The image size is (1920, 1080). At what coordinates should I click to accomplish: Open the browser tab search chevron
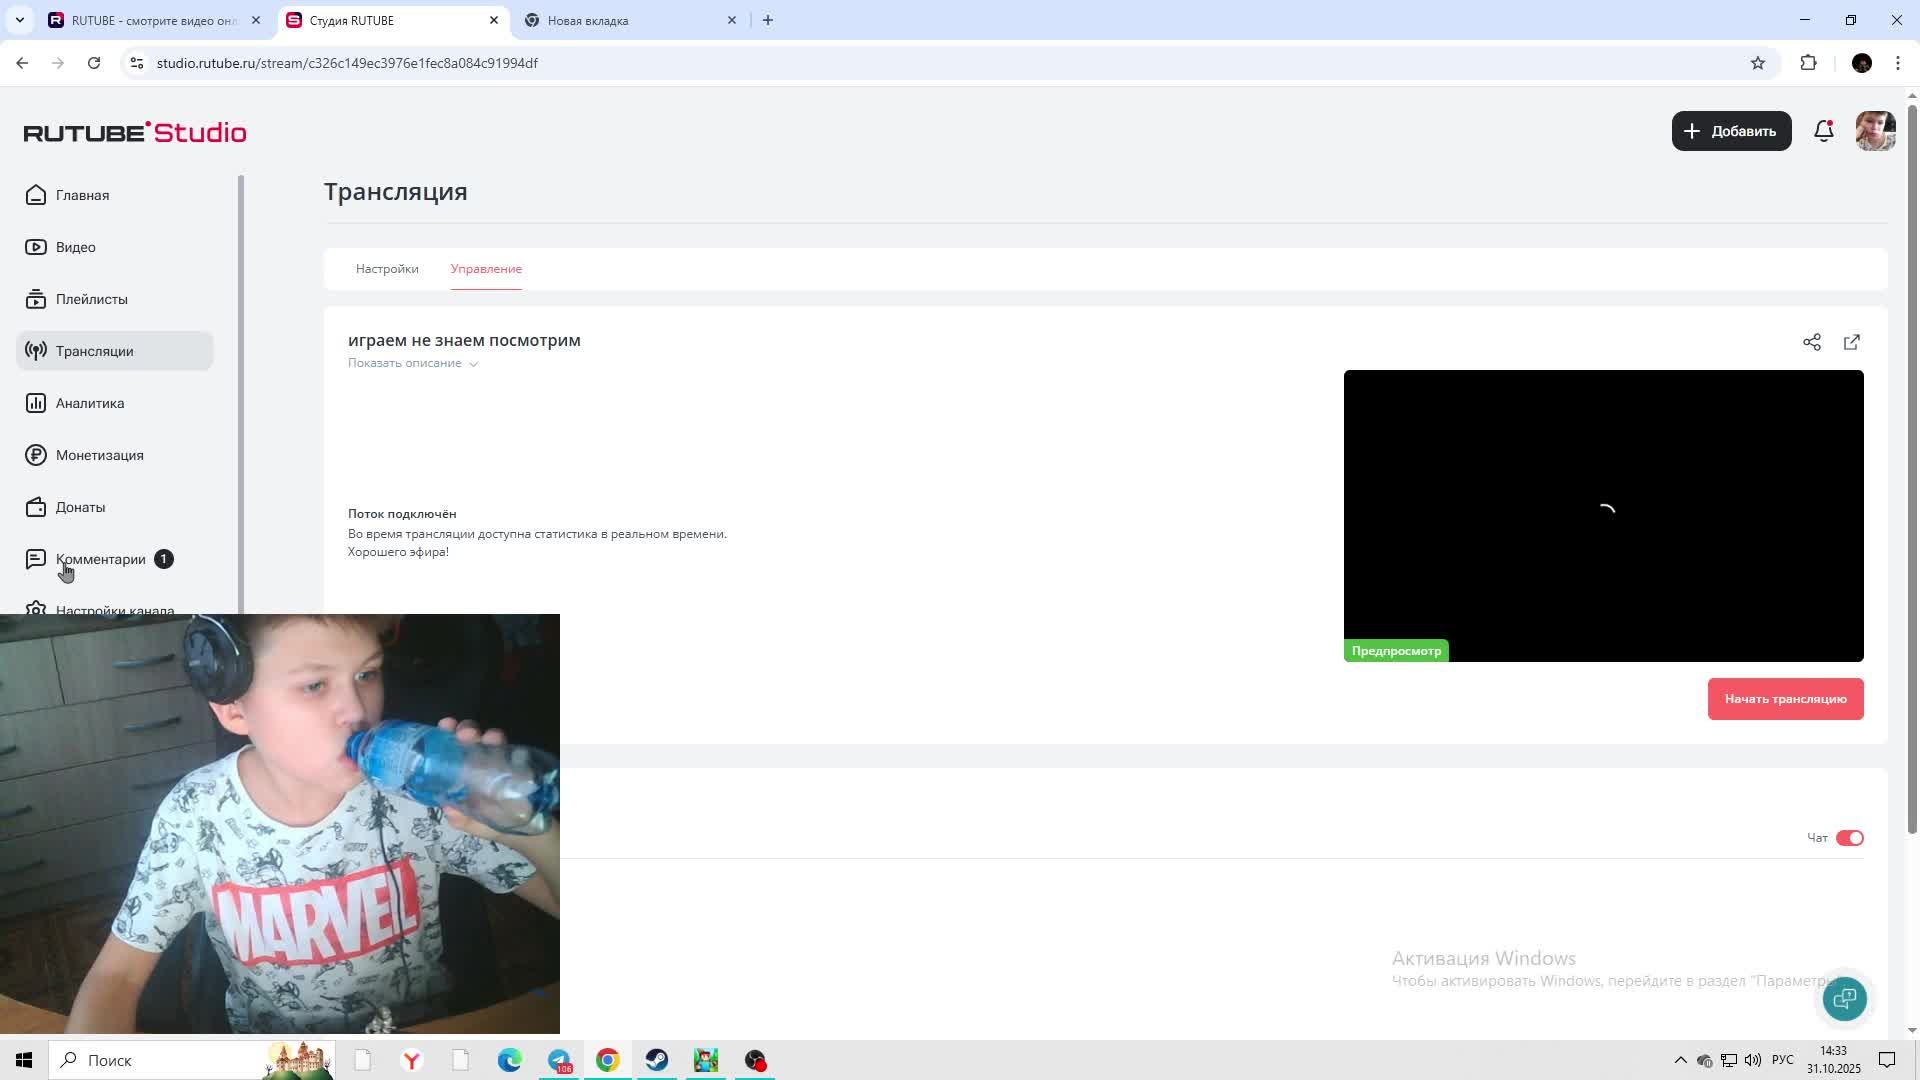coord(19,20)
